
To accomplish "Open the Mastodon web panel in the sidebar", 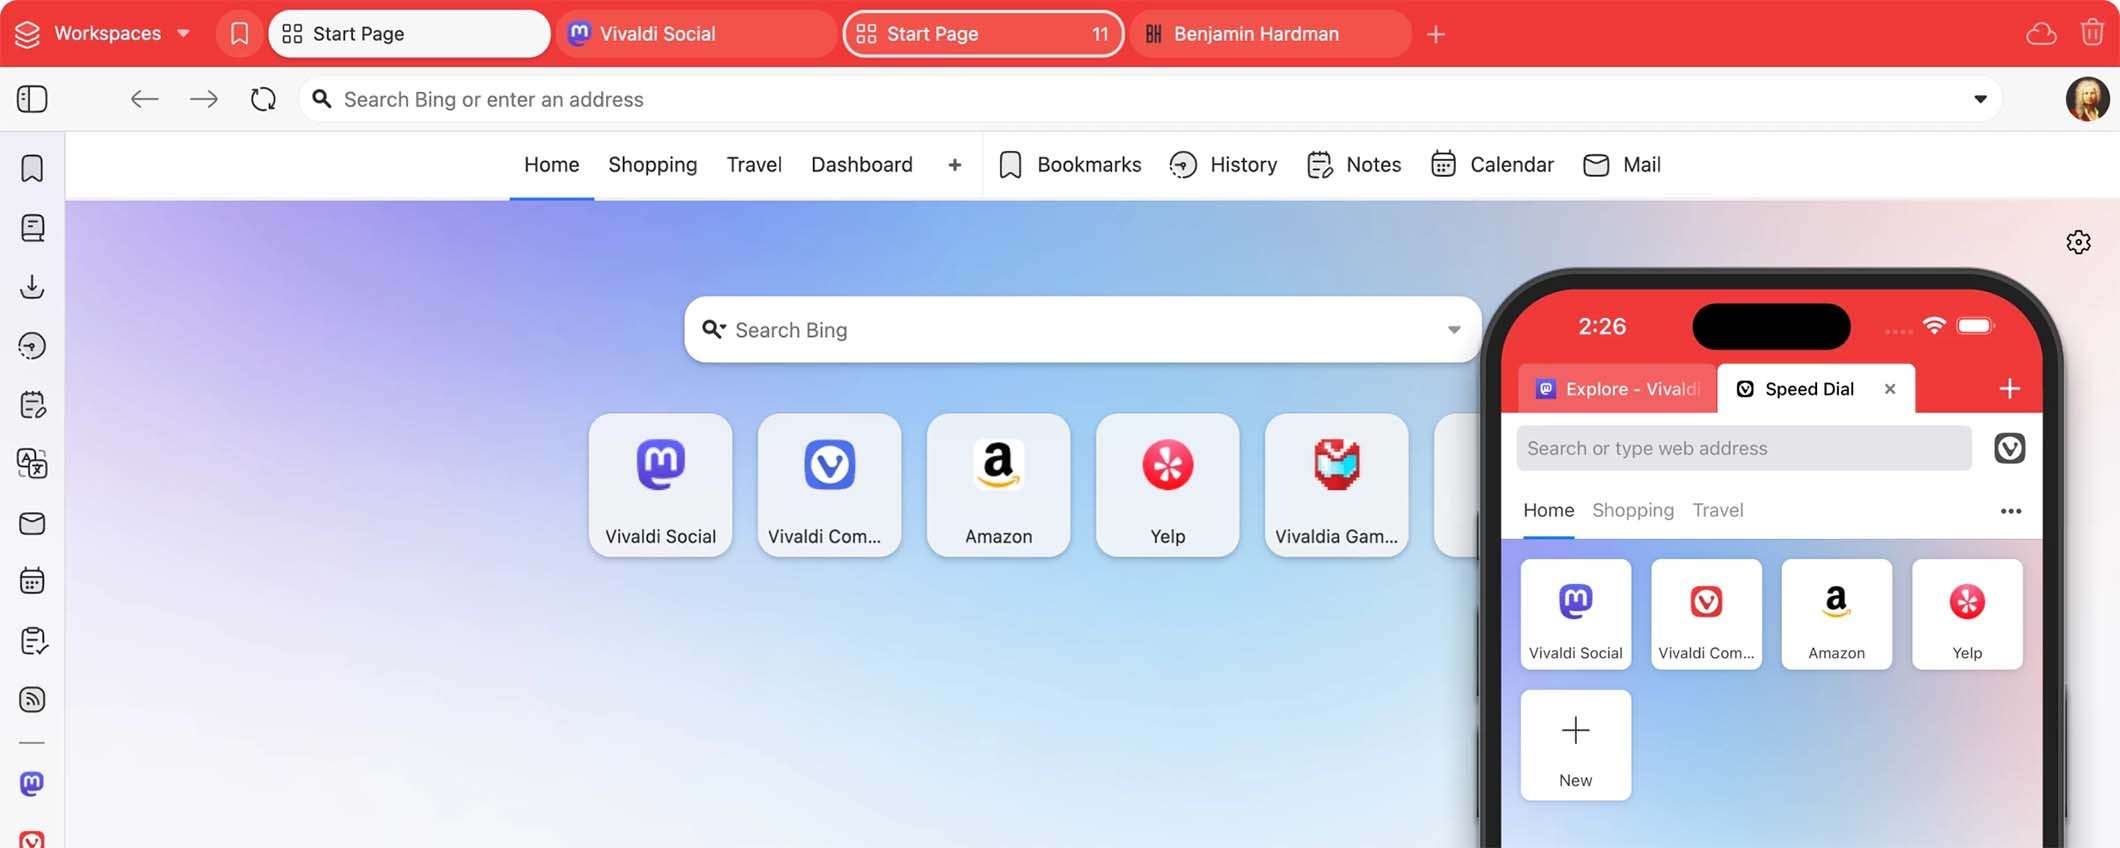I will tap(32, 784).
